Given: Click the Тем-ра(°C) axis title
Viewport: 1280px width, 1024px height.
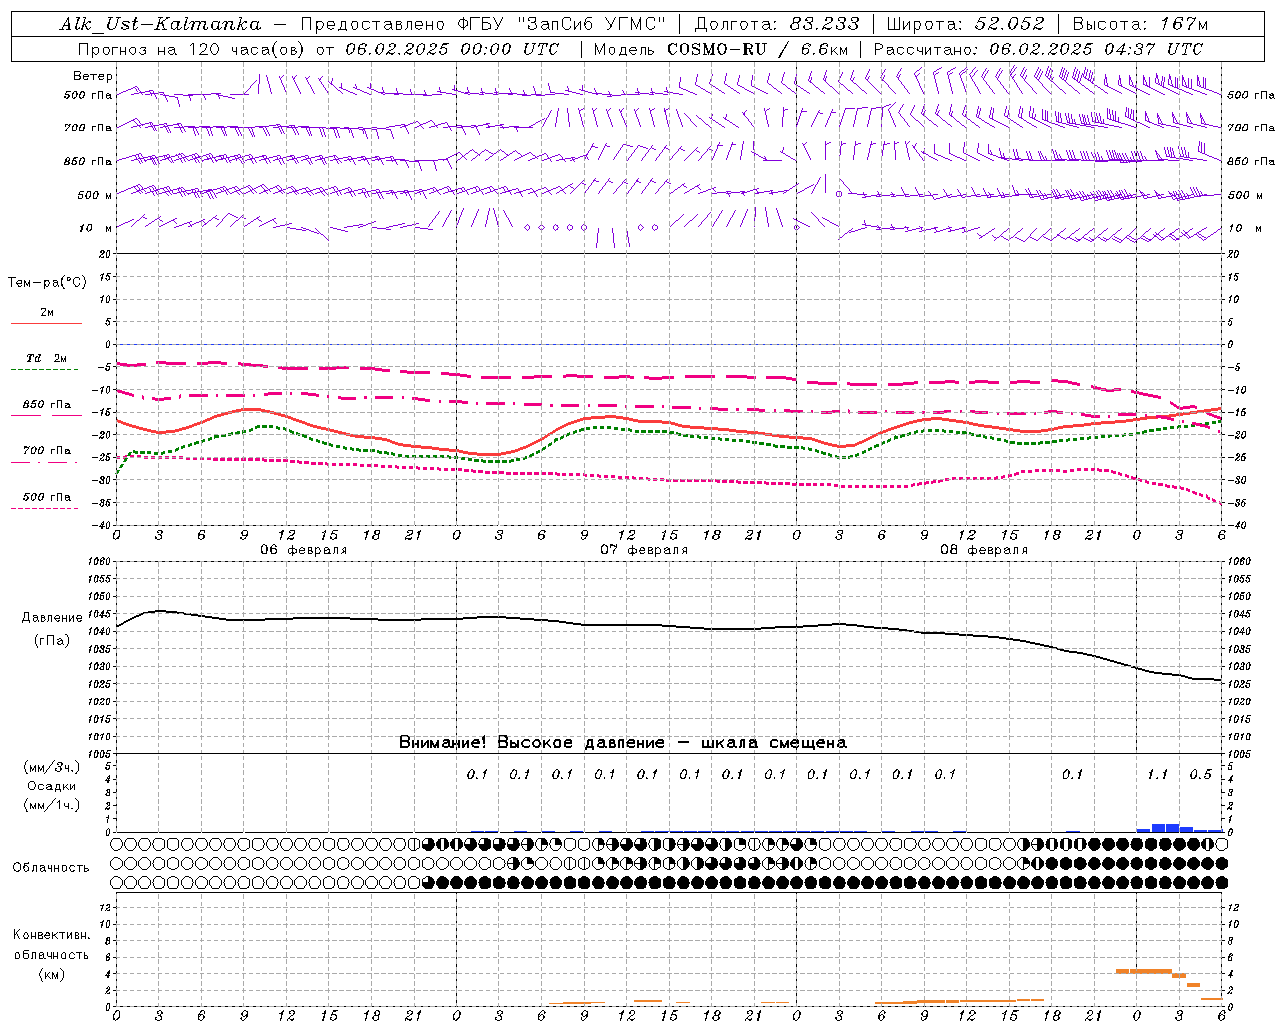Looking at the screenshot, I should tap(47, 283).
